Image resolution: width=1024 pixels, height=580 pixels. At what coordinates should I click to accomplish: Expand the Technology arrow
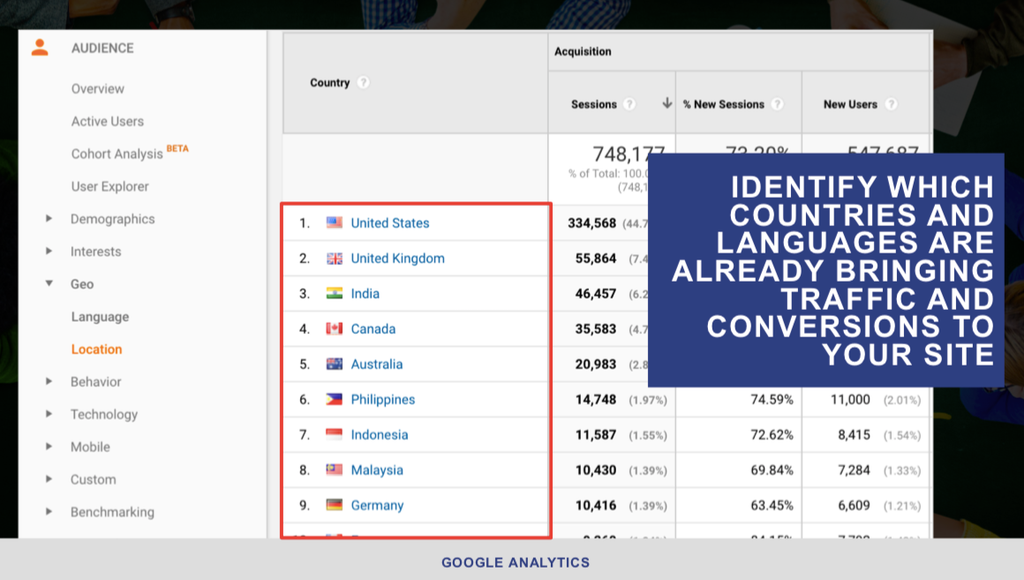pos(49,414)
